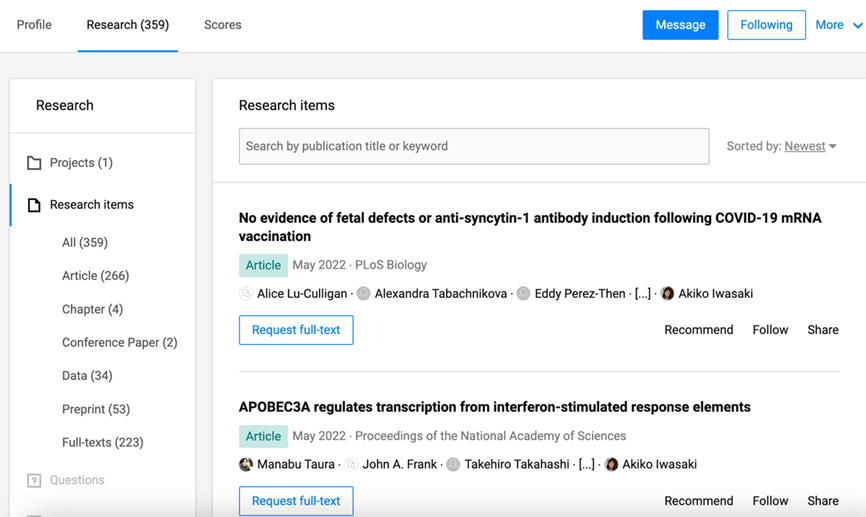
Task: Open the More dropdown menu
Action: [837, 25]
